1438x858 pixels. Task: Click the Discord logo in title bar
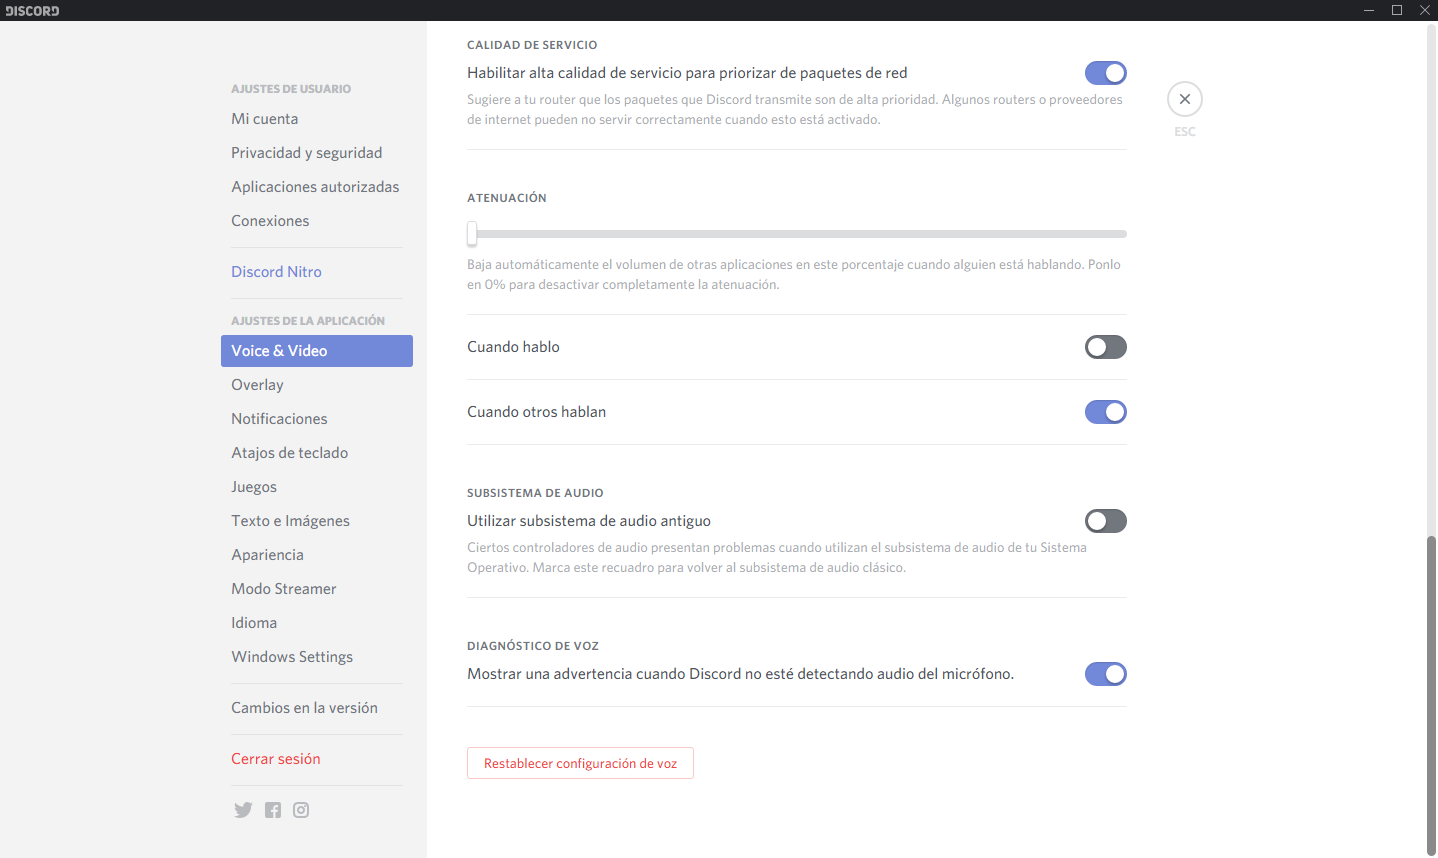(32, 10)
